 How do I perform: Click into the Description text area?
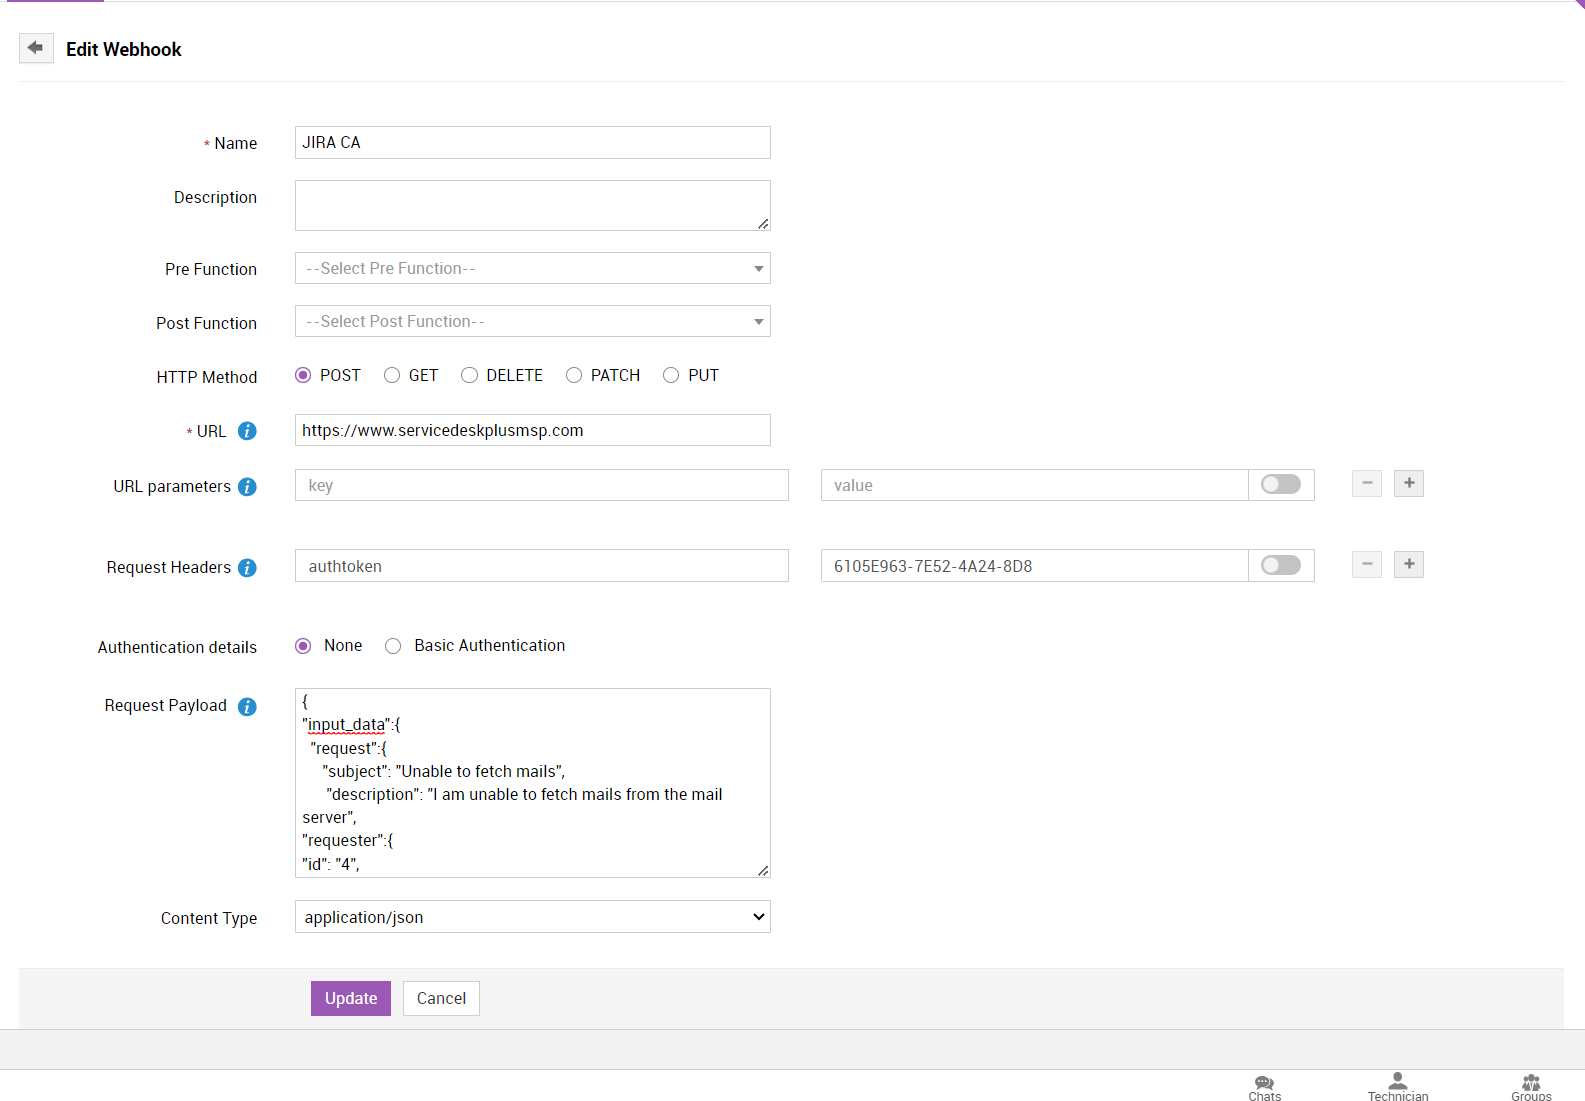click(532, 206)
